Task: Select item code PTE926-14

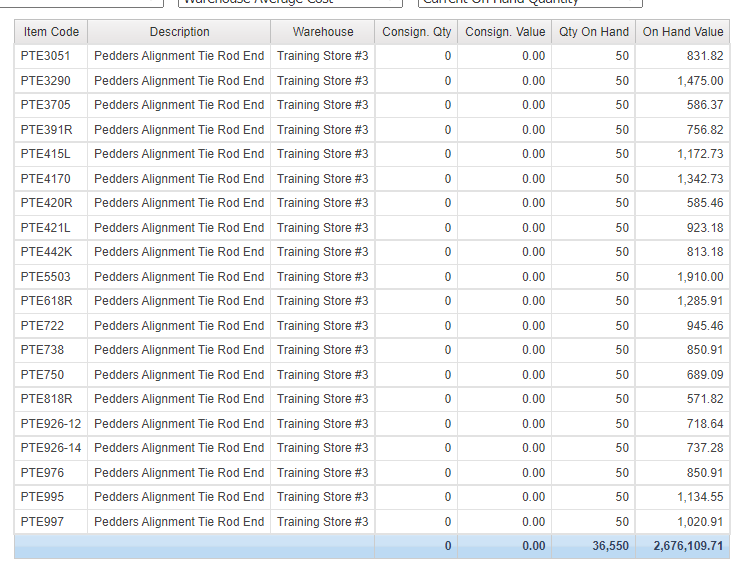Action: click(x=51, y=448)
